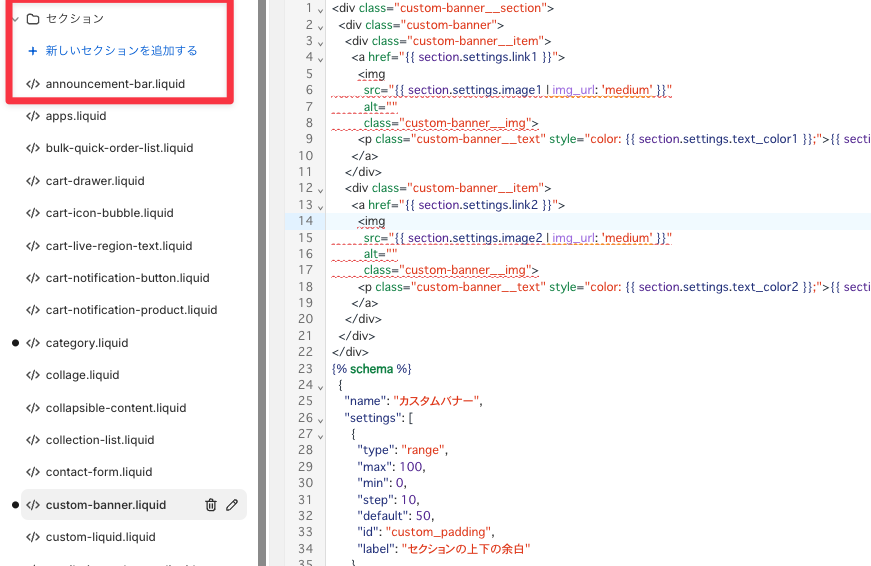Open announcement-bar.liquid file
Viewport: 871px width, 566px height.
[x=115, y=84]
